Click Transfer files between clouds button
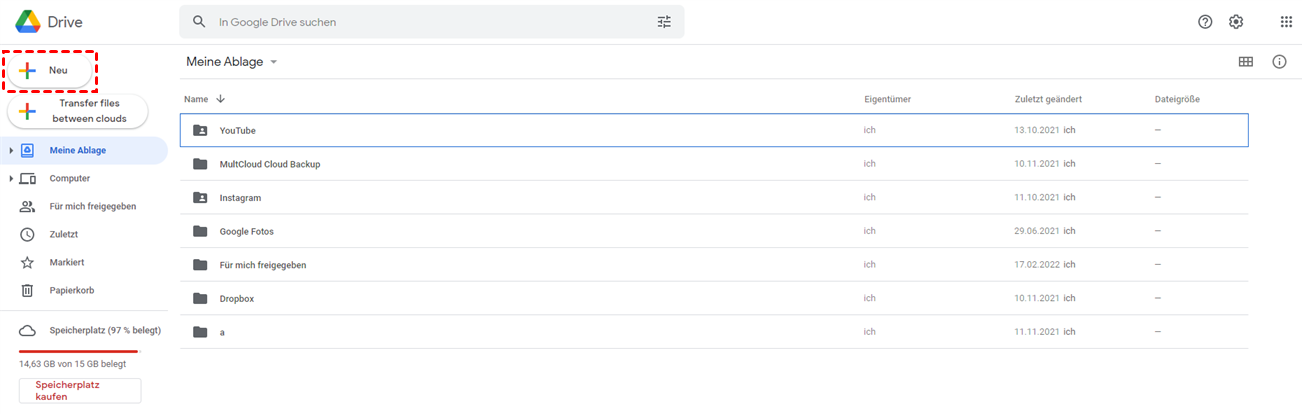 point(78,111)
